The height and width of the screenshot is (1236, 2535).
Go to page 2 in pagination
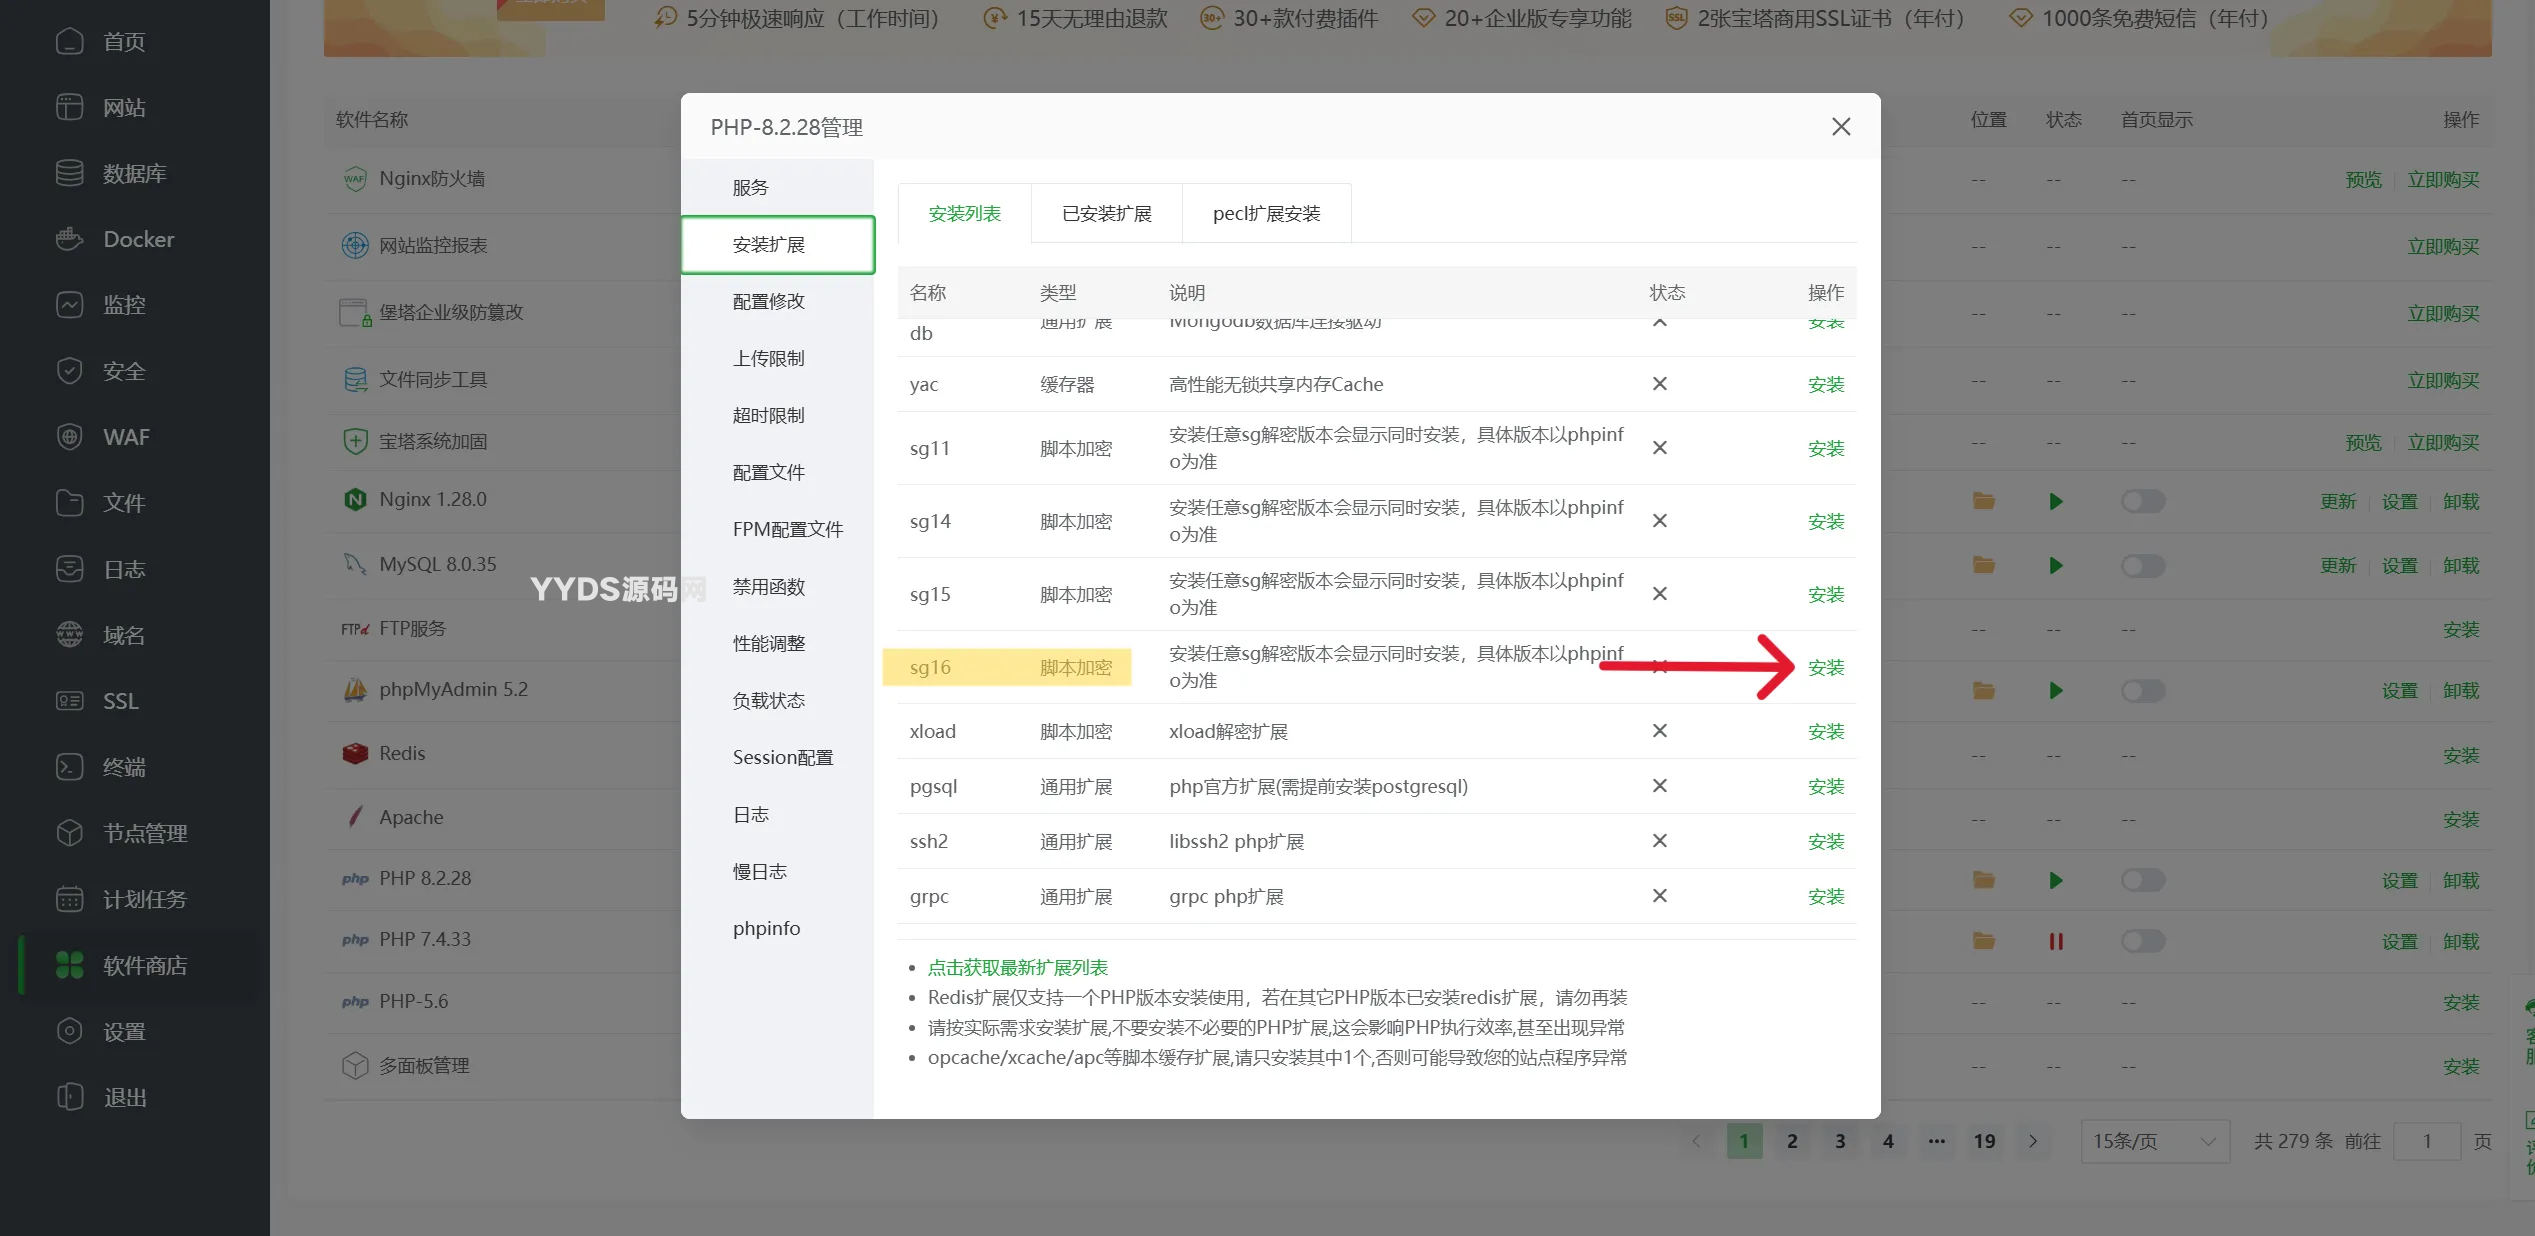1791,1140
